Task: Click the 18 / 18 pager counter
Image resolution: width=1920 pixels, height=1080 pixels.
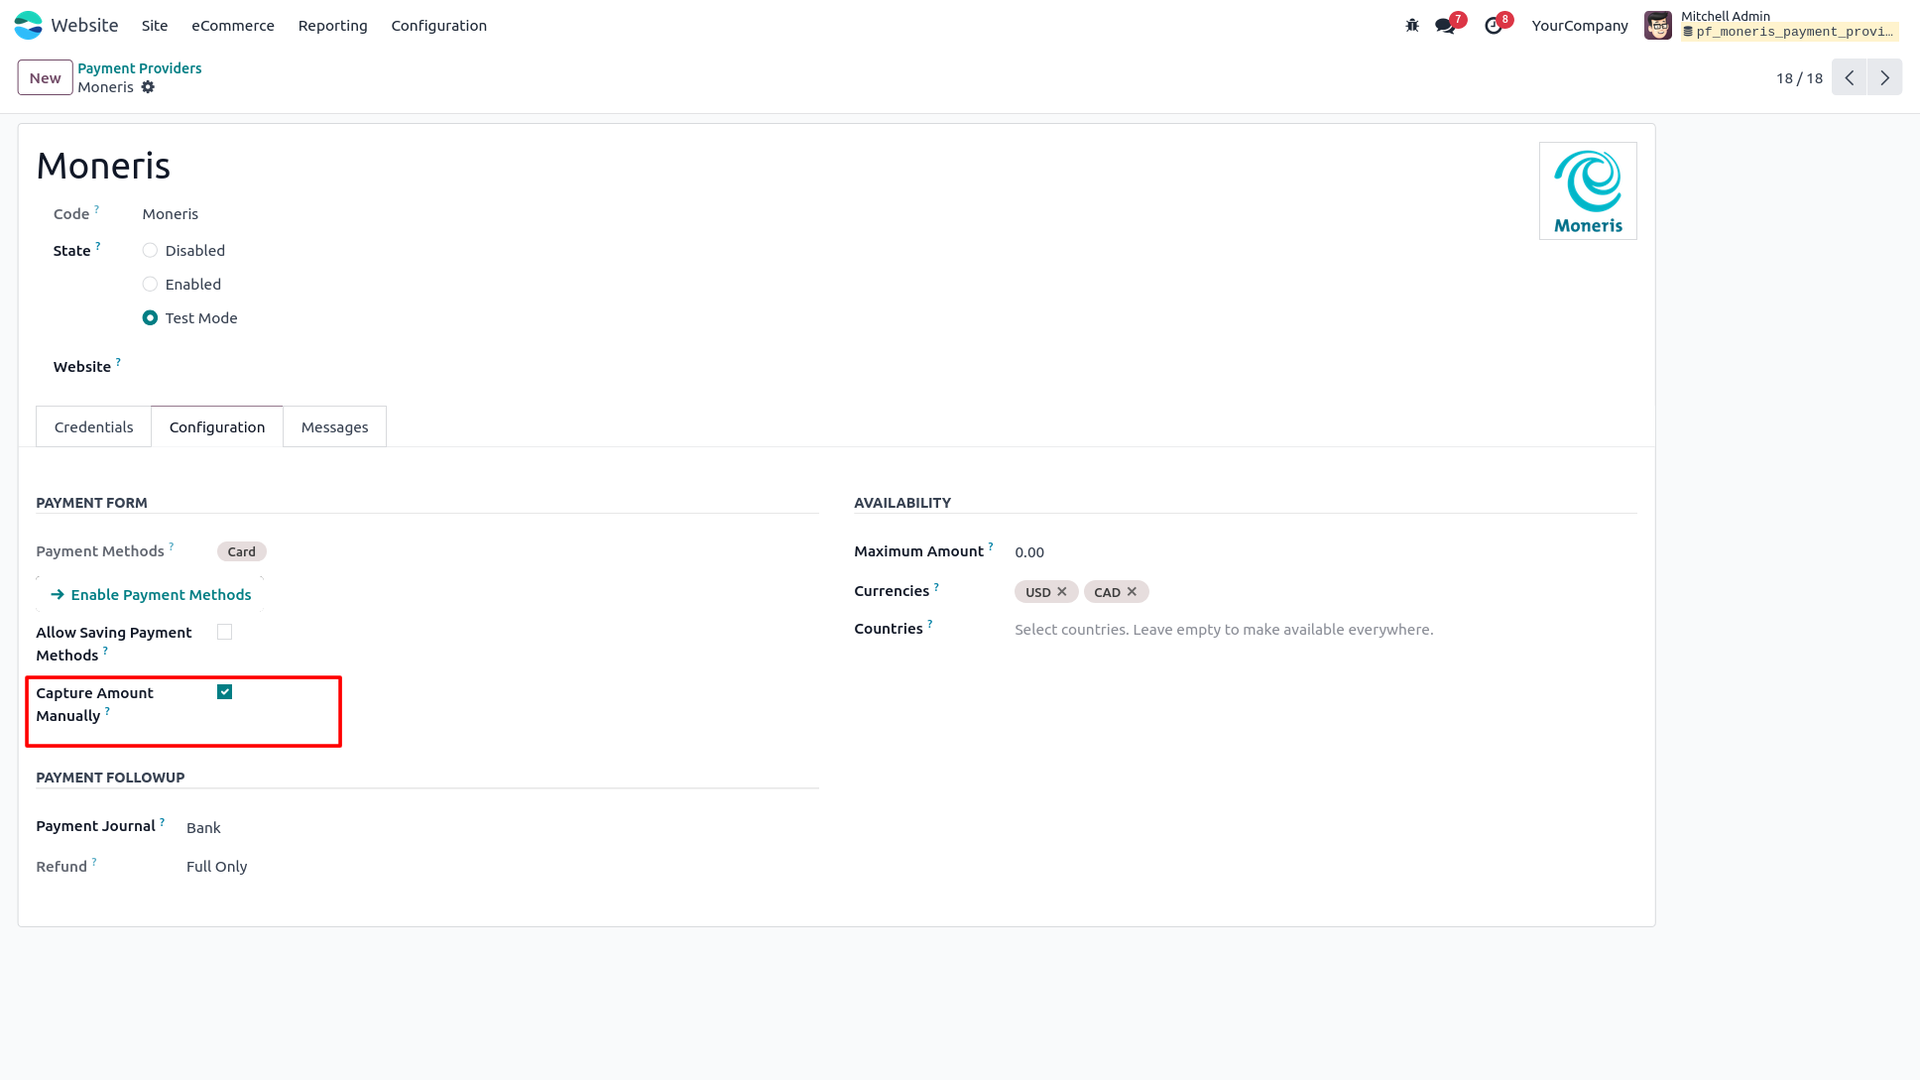Action: [x=1799, y=78]
